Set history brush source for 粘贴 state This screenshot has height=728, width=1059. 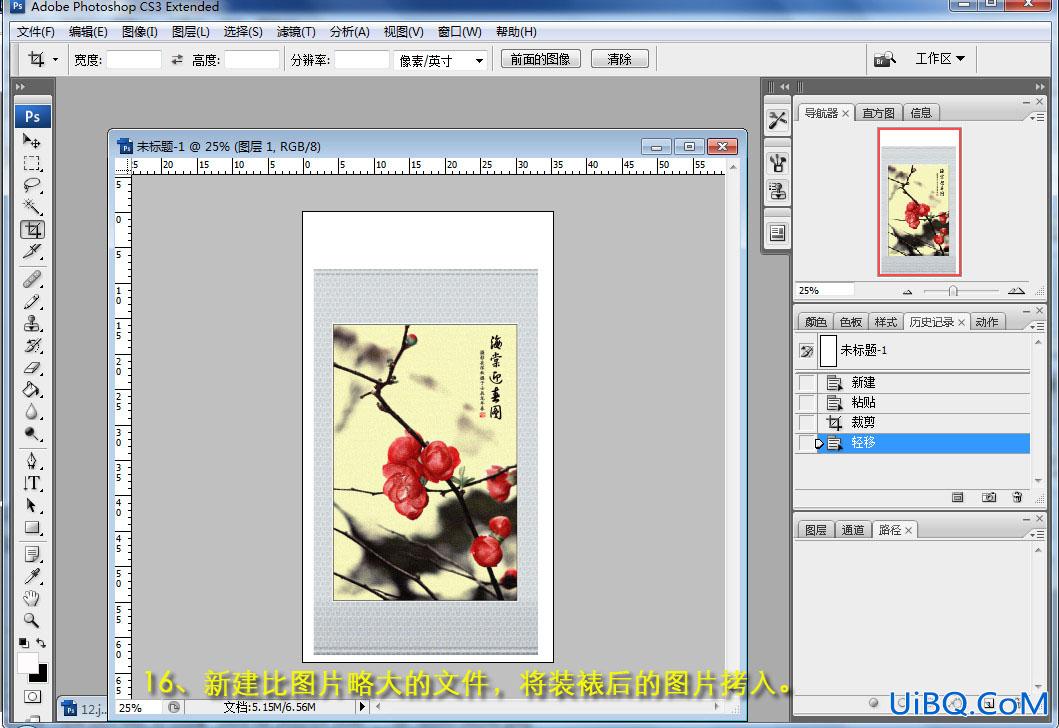point(806,402)
